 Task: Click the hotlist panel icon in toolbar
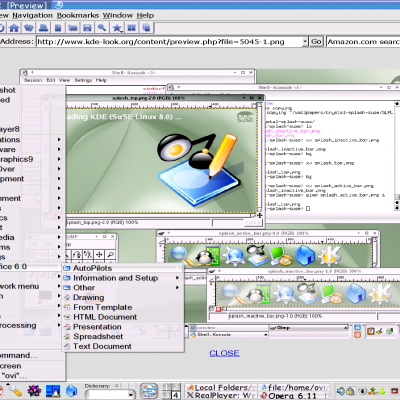click(x=29, y=28)
